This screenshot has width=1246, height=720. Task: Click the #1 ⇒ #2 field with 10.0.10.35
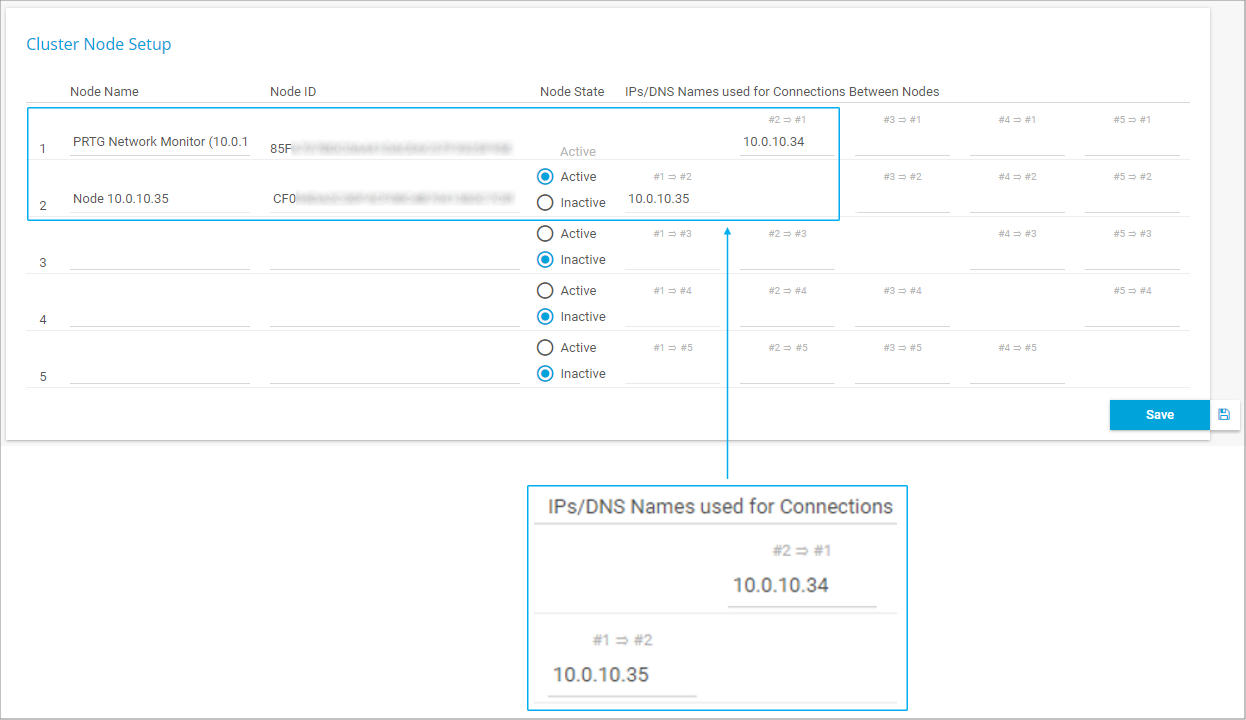pos(672,199)
